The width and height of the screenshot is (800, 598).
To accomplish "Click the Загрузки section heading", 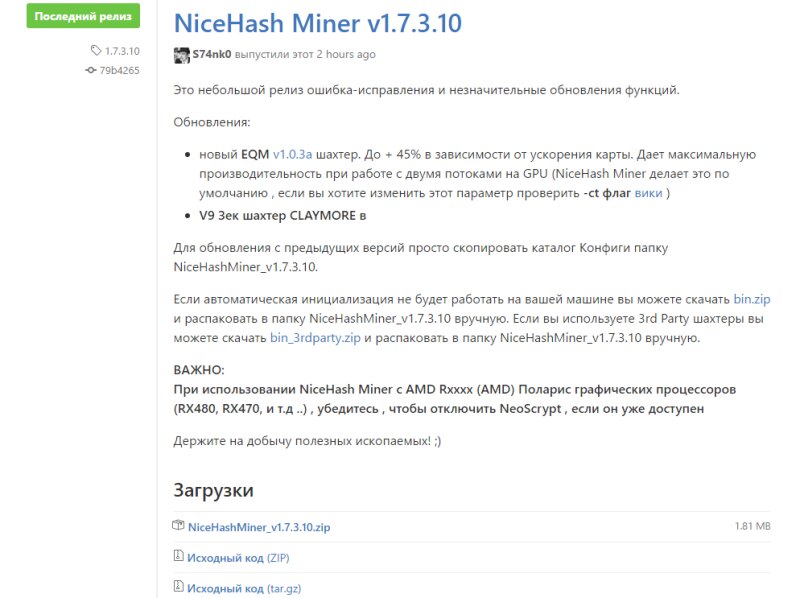I will point(213,490).
